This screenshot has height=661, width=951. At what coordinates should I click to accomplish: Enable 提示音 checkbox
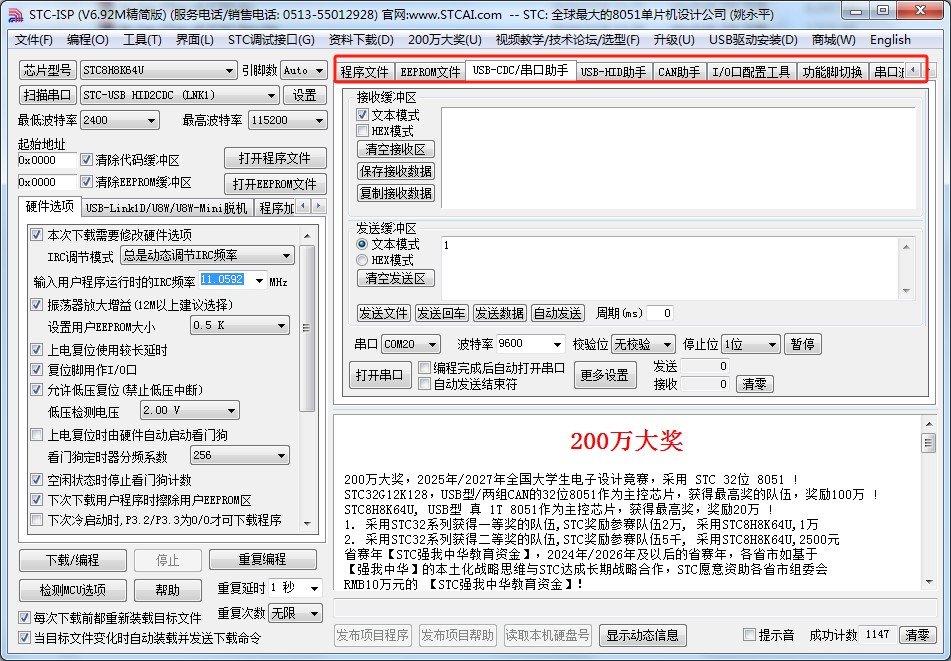coord(749,634)
